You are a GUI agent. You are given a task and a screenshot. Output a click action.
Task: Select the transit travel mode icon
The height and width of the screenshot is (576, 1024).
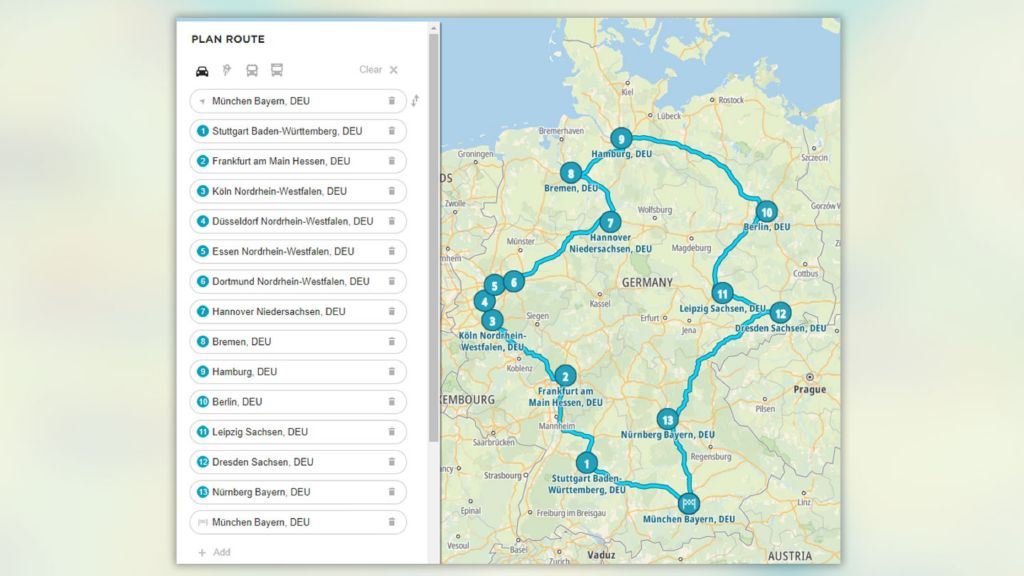click(x=276, y=70)
